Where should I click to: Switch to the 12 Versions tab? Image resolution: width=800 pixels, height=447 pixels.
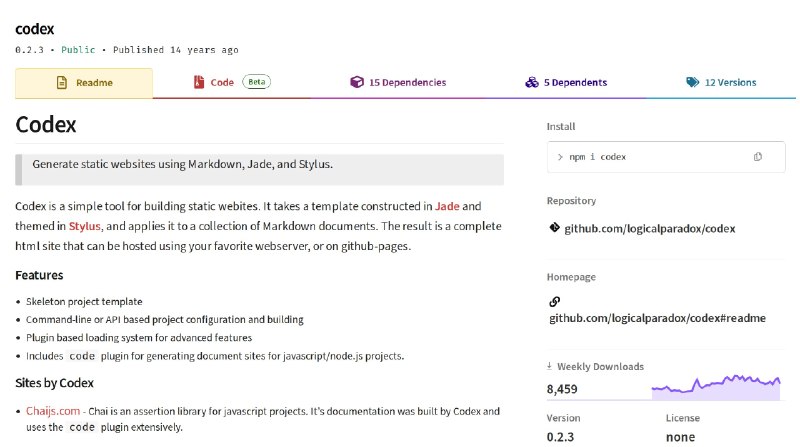(721, 82)
